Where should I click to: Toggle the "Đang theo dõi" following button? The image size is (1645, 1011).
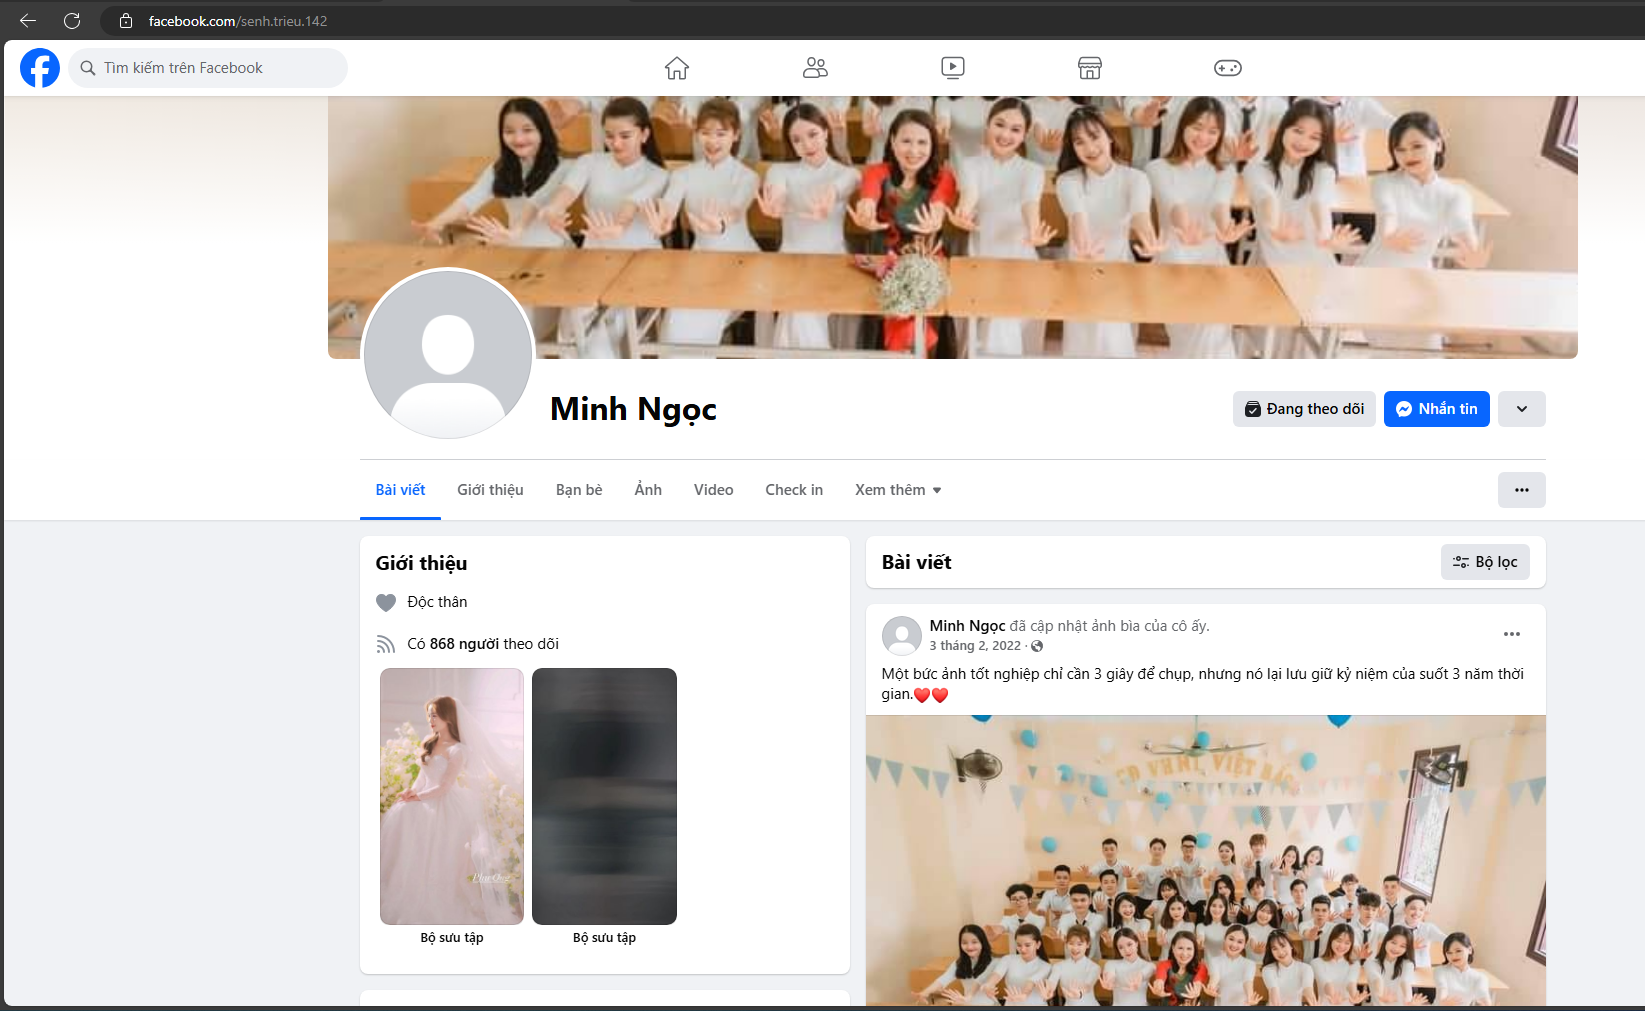pyautogui.click(x=1303, y=409)
